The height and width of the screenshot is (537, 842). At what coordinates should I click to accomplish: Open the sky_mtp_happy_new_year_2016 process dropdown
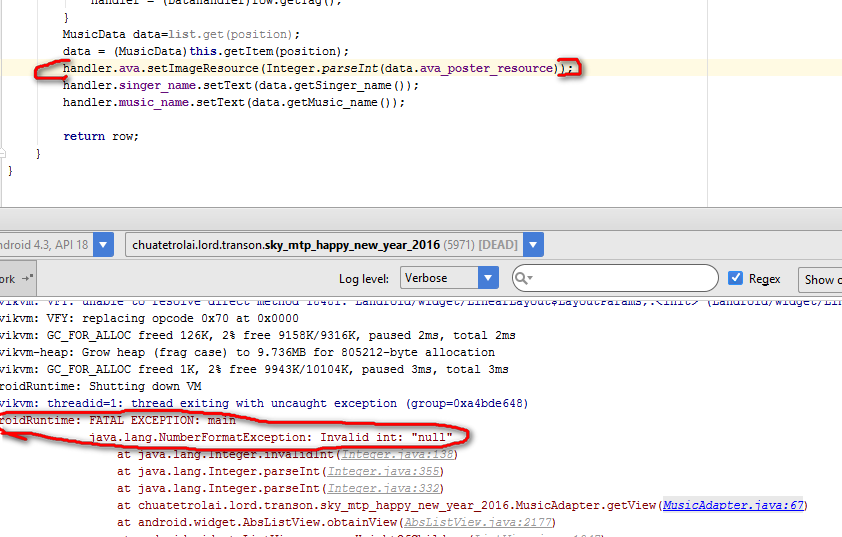pyautogui.click(x=534, y=245)
